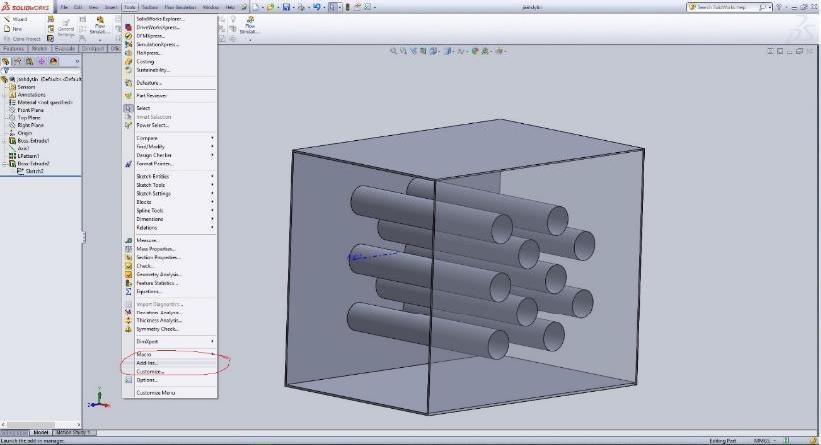Click the DFMXpress icon in menu

tap(128, 36)
